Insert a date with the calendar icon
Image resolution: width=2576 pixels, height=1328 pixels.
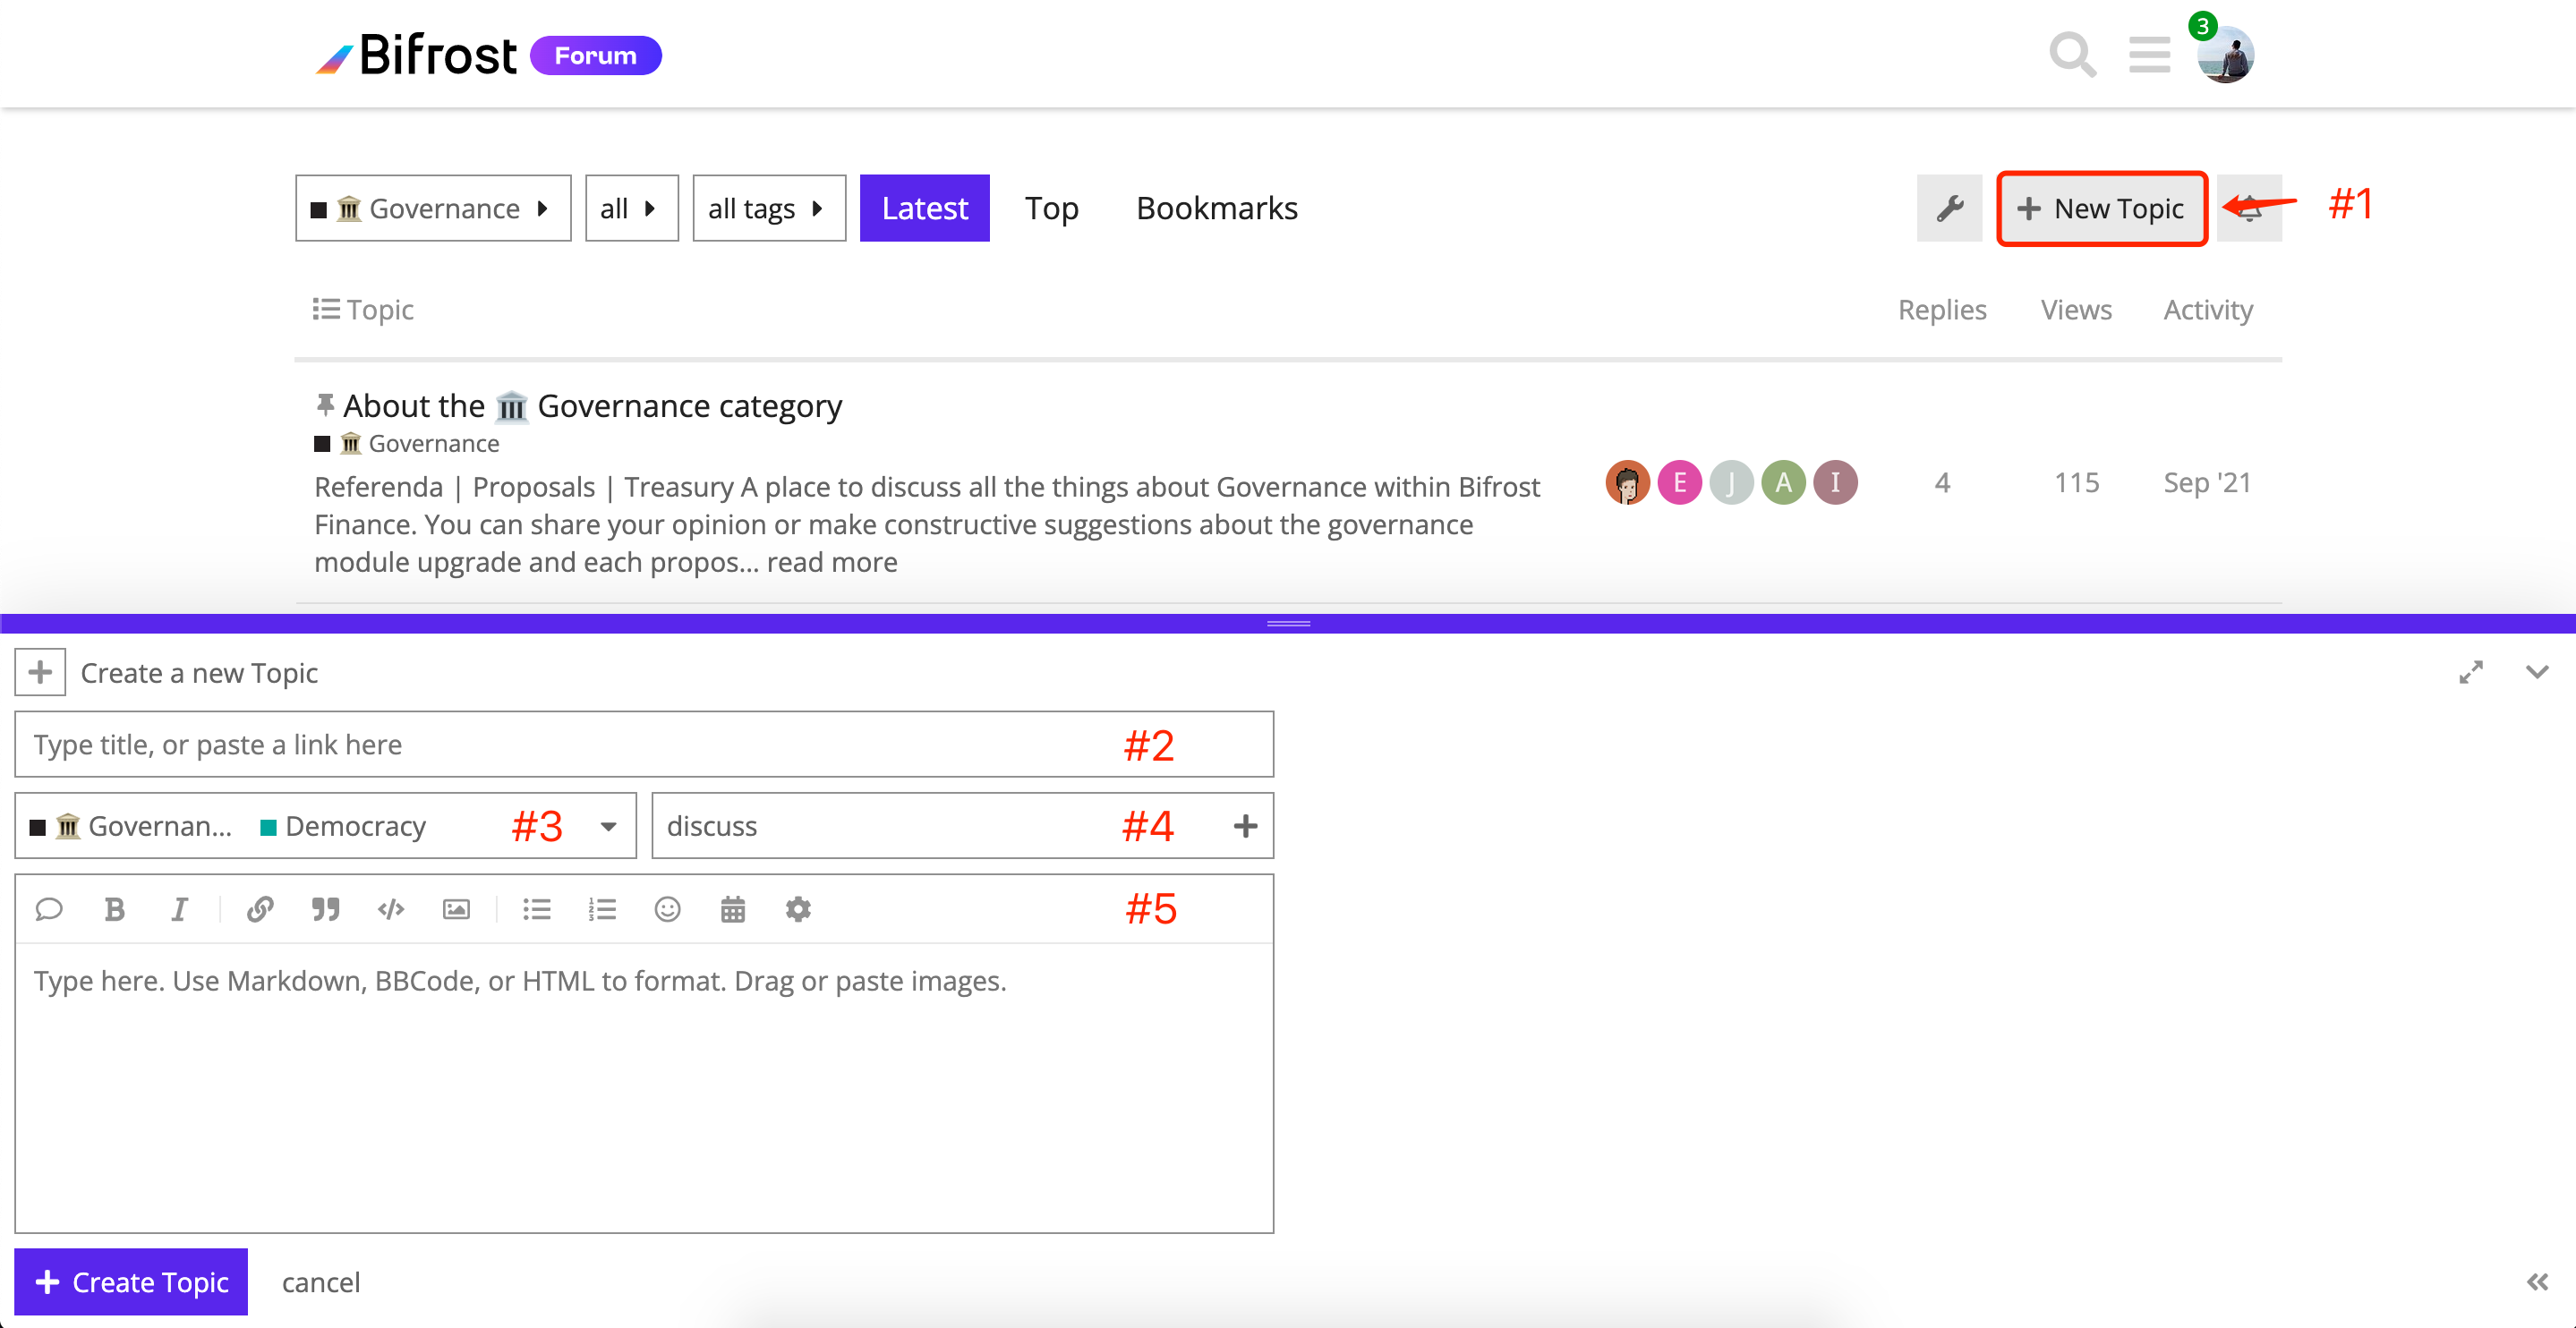click(x=732, y=909)
